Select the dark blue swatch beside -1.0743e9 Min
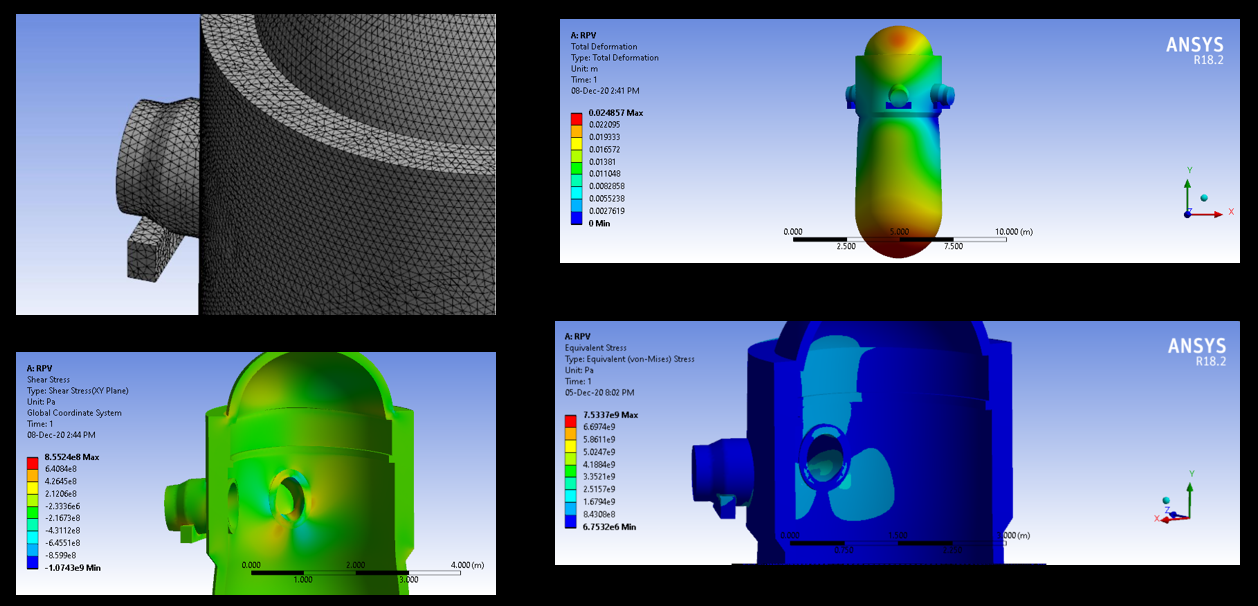 coord(32,561)
